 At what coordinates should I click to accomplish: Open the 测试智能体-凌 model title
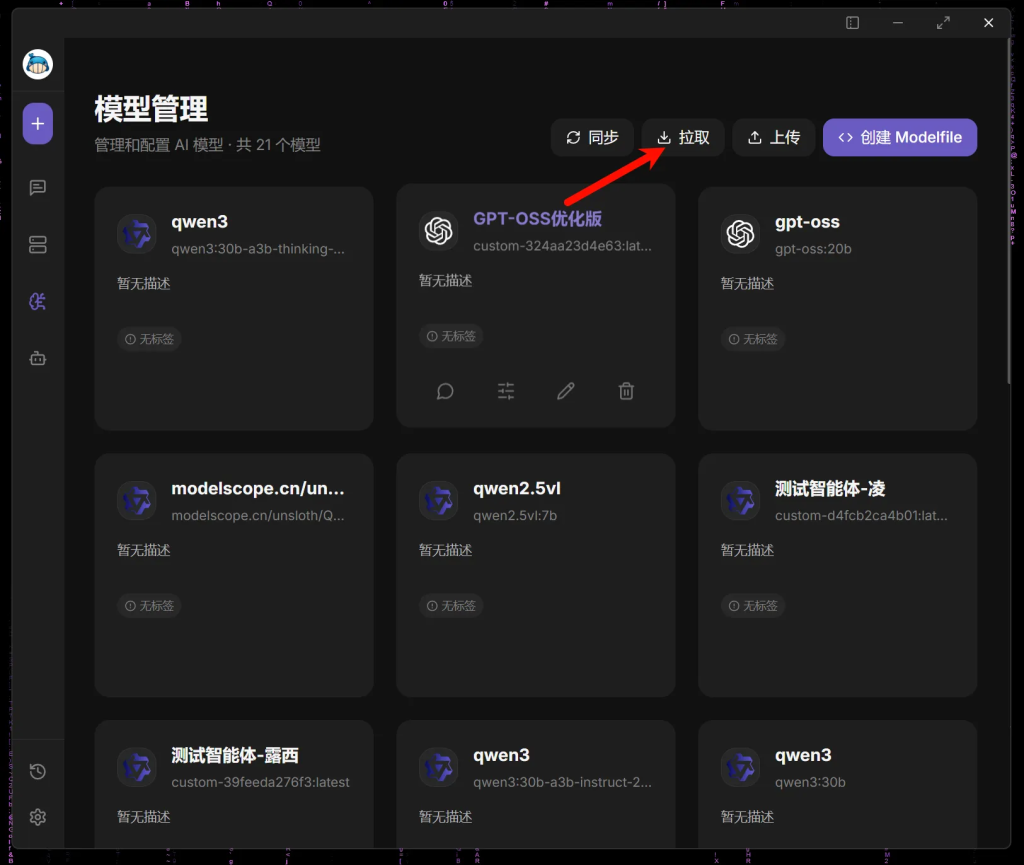coord(830,488)
